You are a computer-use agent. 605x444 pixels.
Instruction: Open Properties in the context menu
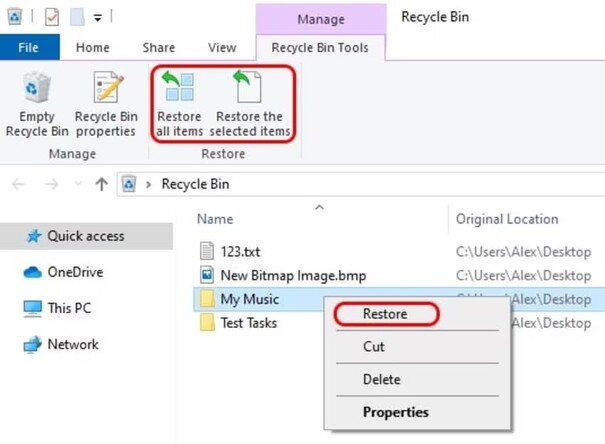[395, 411]
